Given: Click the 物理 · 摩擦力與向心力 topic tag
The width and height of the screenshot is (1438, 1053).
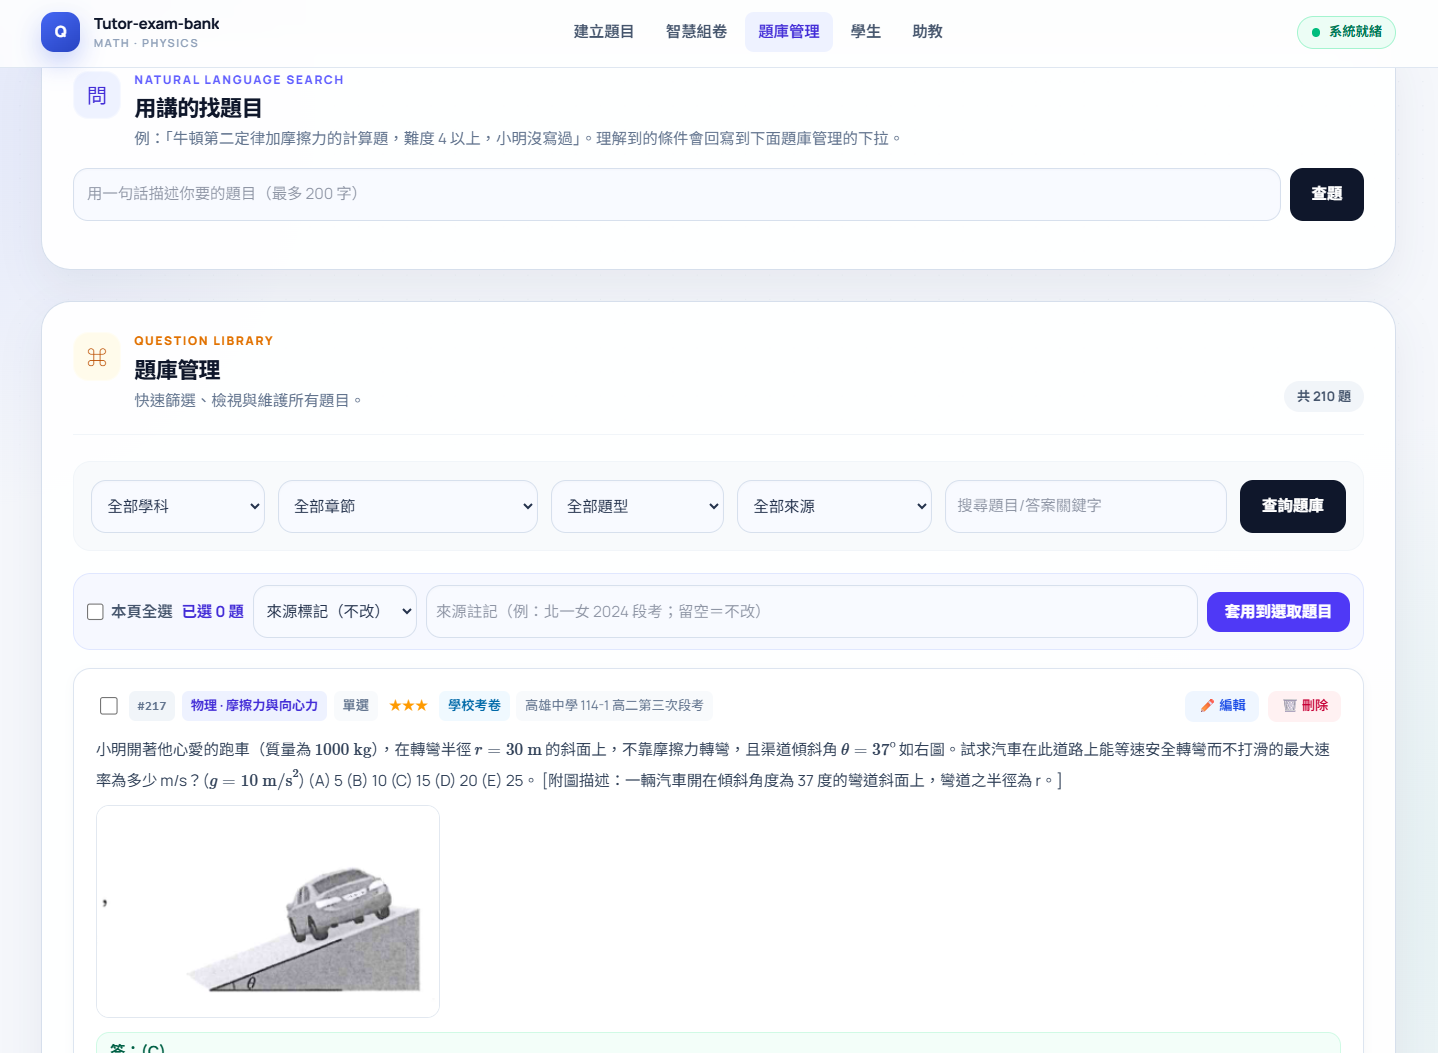Looking at the screenshot, I should [254, 706].
